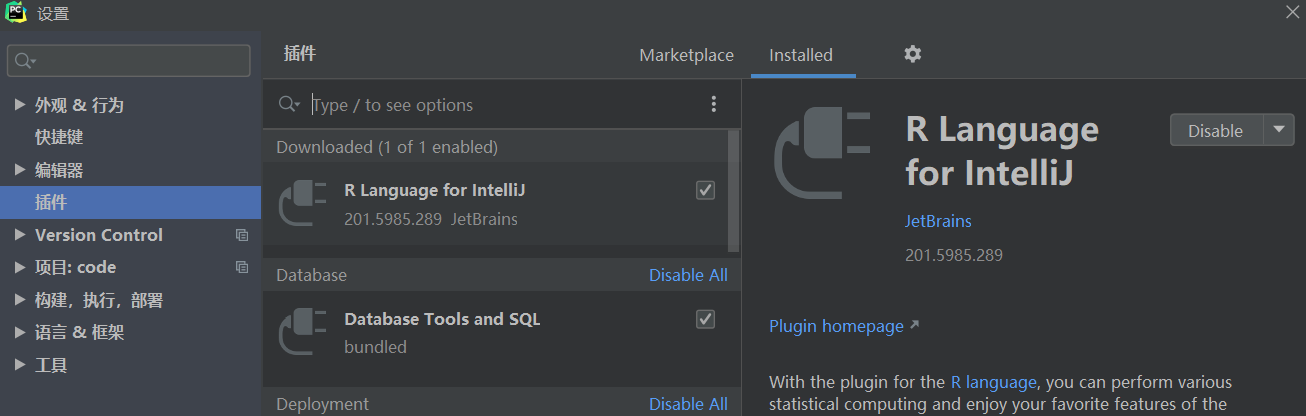Click the plugin list scrollbar
1306x416 pixels.
click(x=734, y=190)
